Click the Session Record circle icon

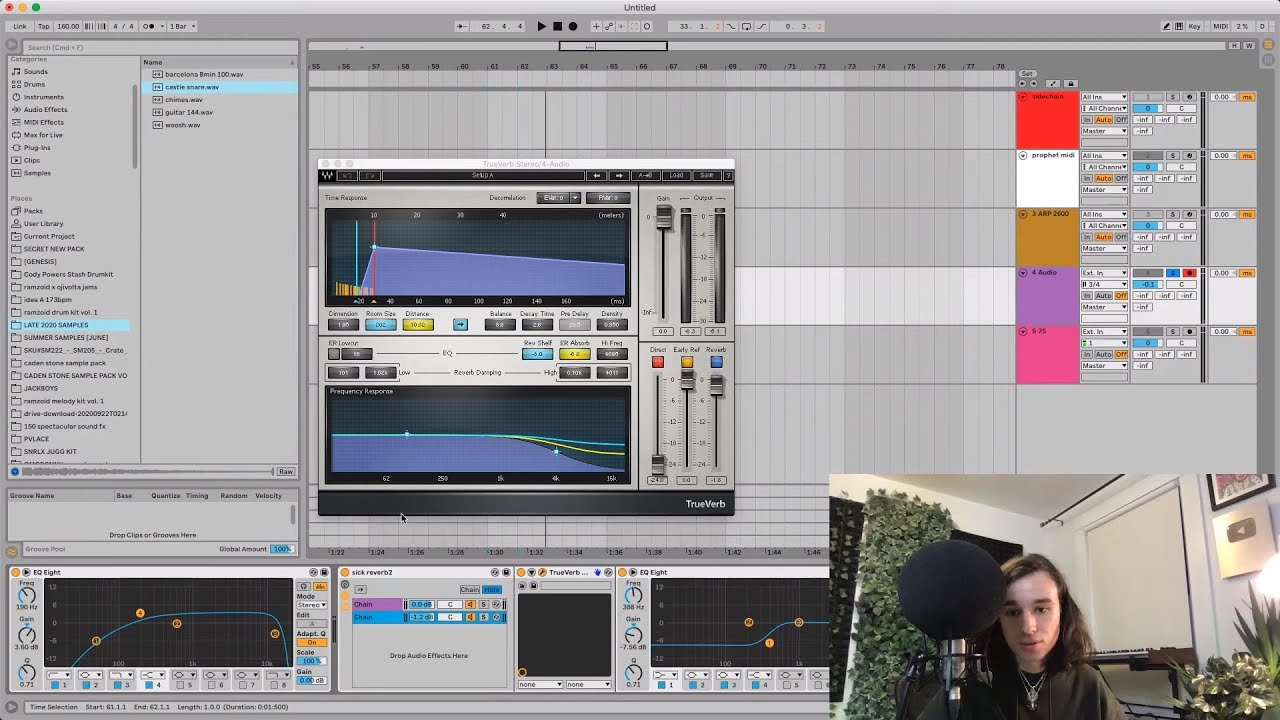click(647, 26)
